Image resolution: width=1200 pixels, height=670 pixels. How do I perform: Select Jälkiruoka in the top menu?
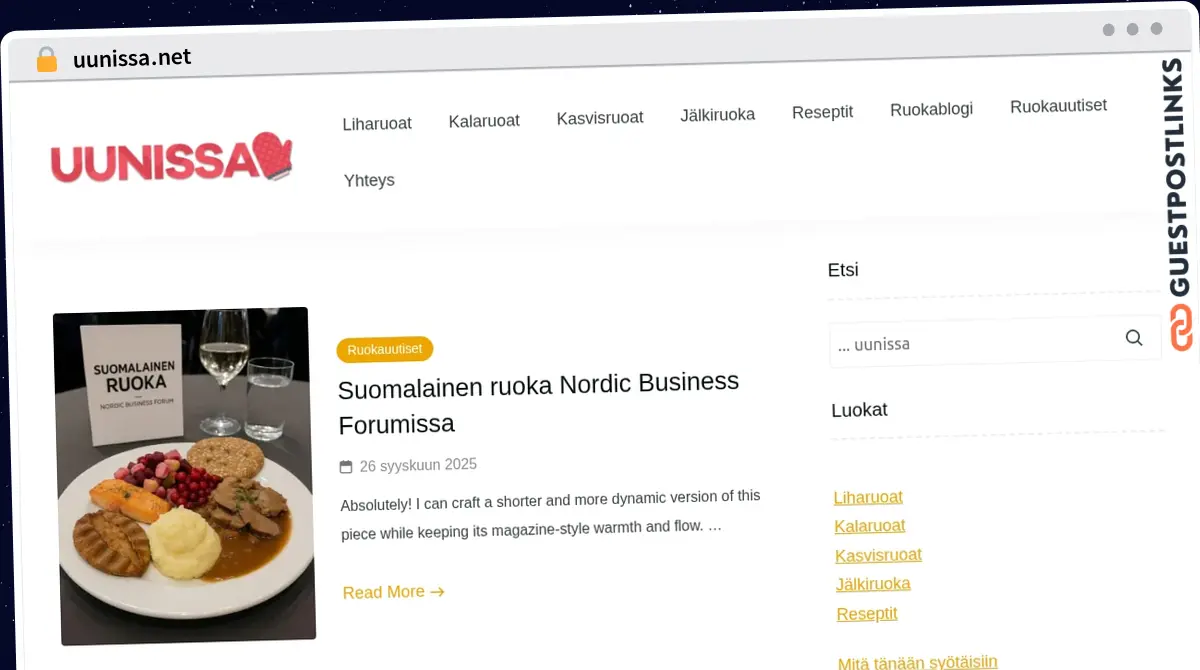(718, 115)
